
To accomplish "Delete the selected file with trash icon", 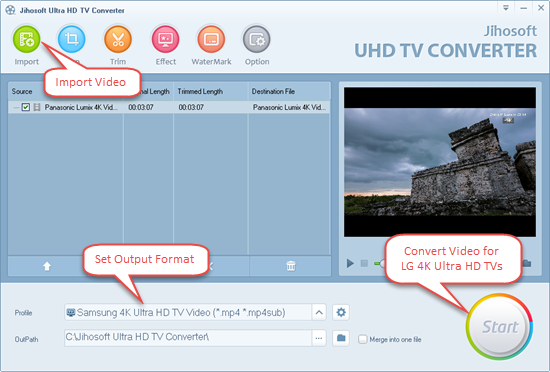I will [x=291, y=266].
